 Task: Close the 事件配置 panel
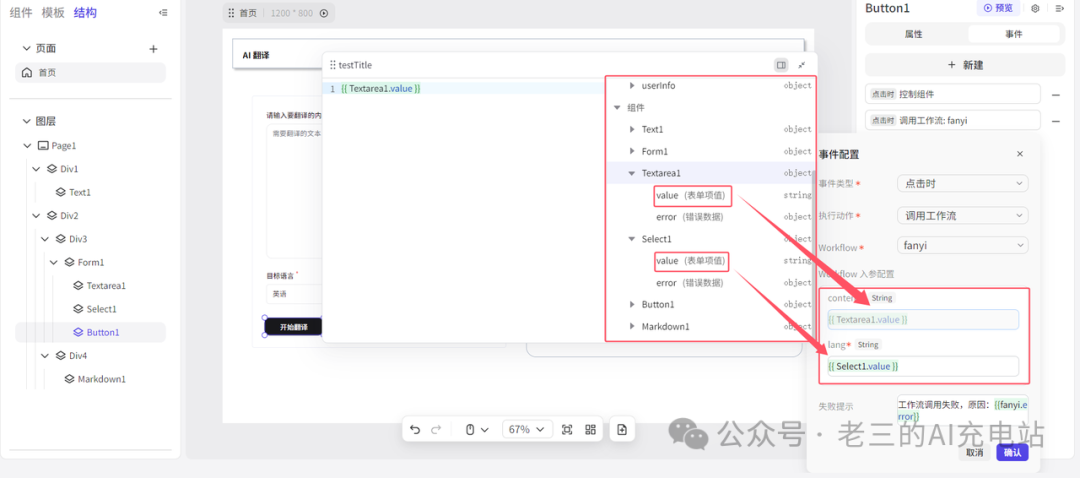coord(1020,154)
